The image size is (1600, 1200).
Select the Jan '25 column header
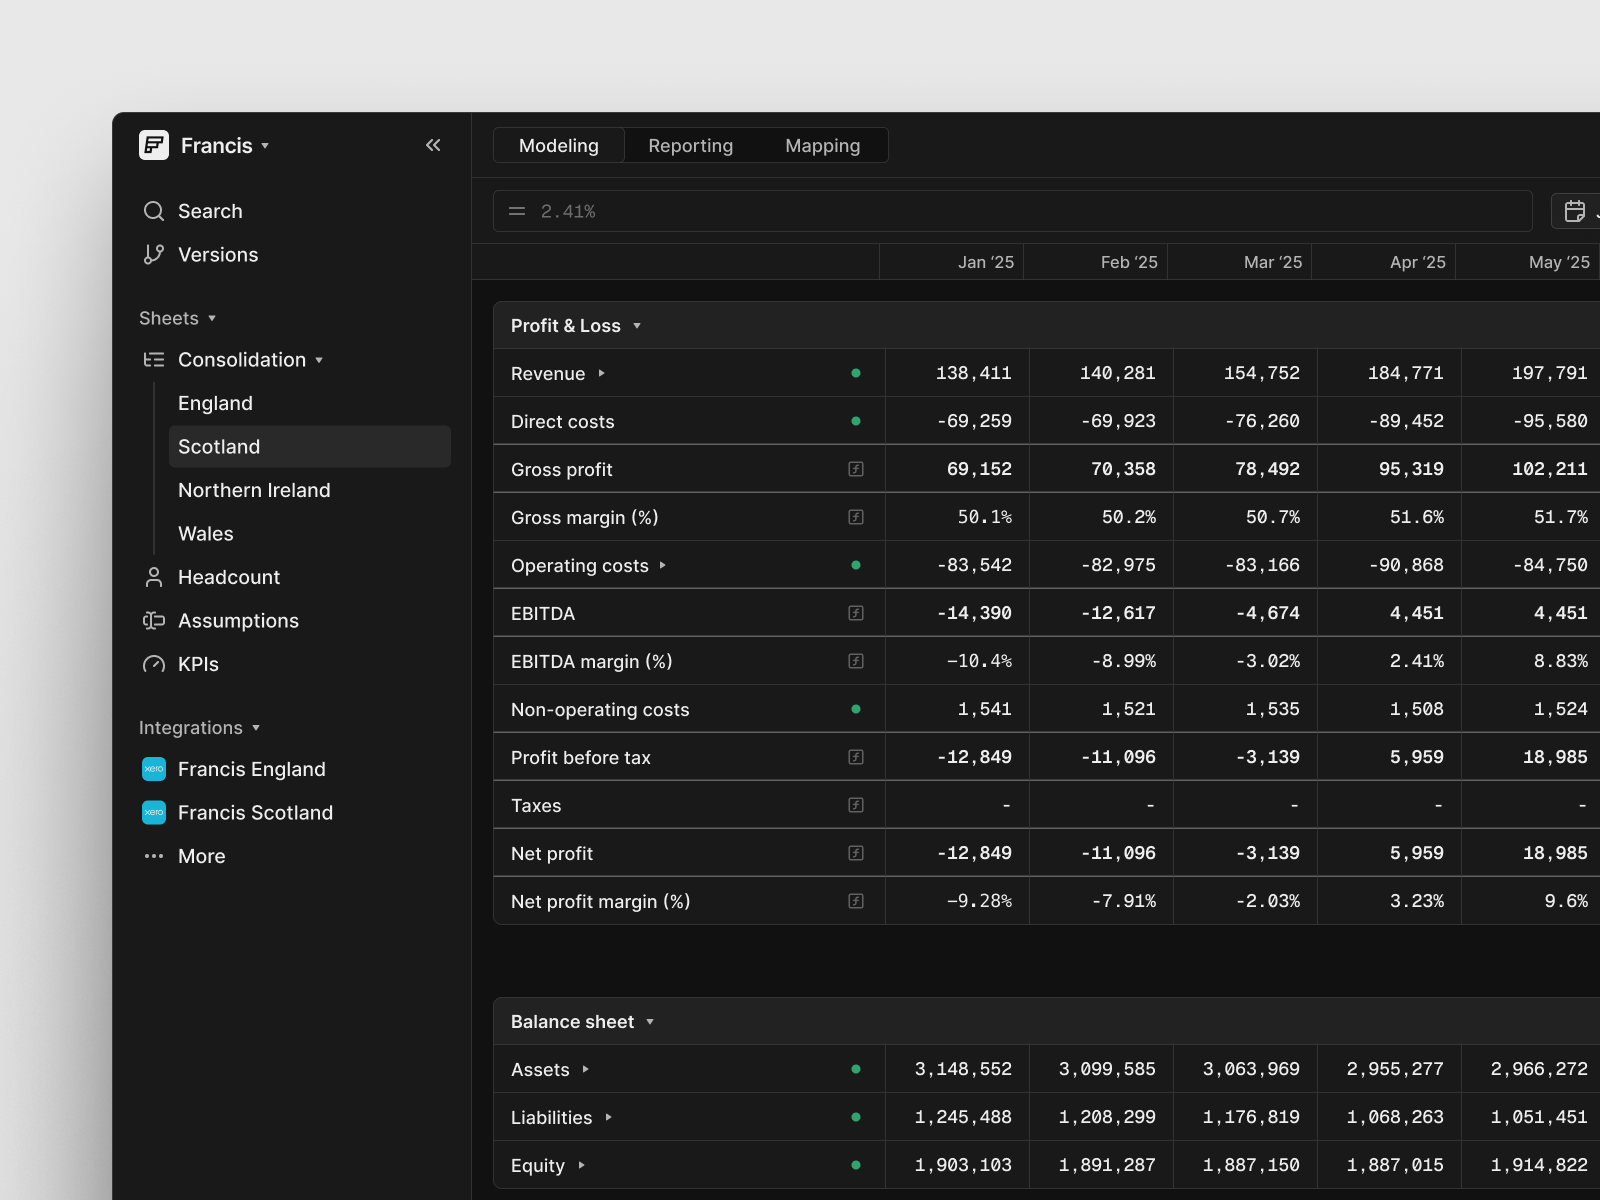point(951,262)
